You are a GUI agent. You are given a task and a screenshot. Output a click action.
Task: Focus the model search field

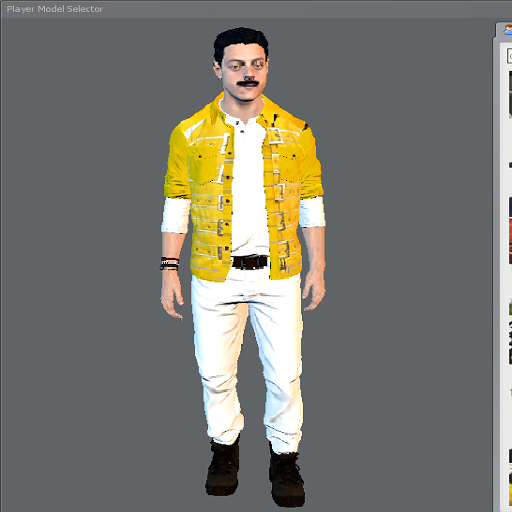[510, 56]
